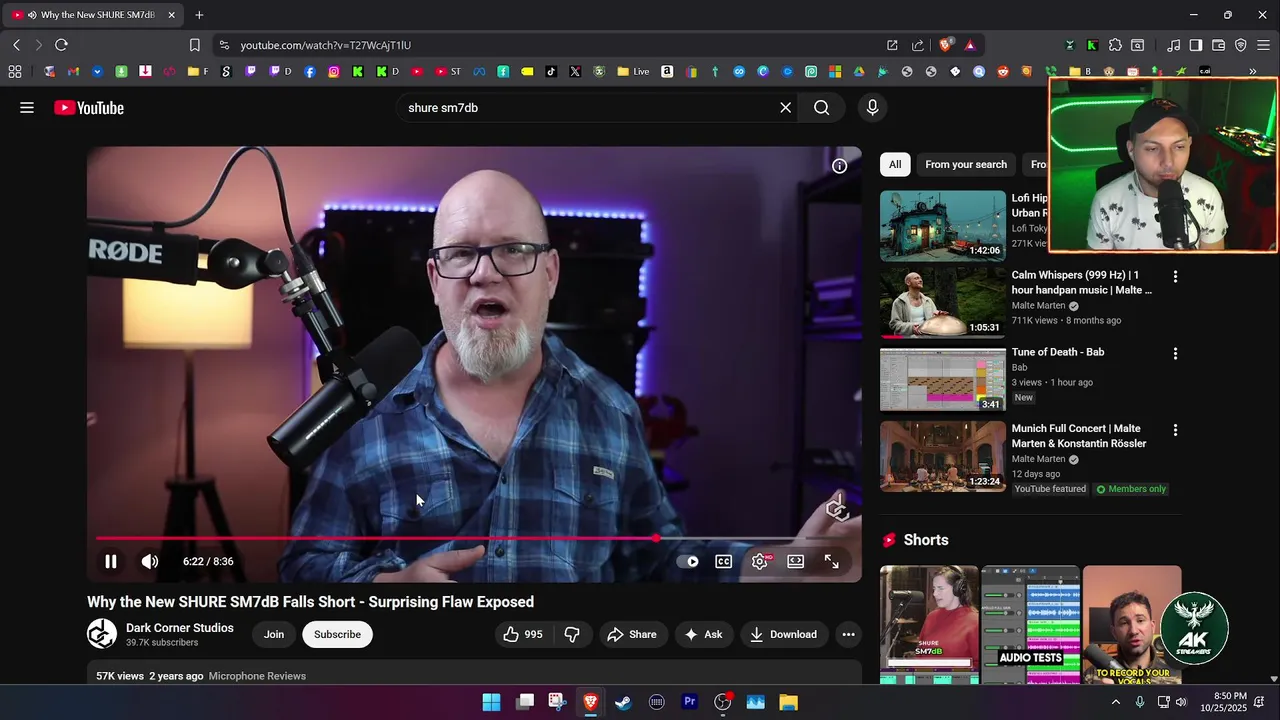The image size is (1280, 720).
Task: Open the video info card icon
Action: (839, 166)
